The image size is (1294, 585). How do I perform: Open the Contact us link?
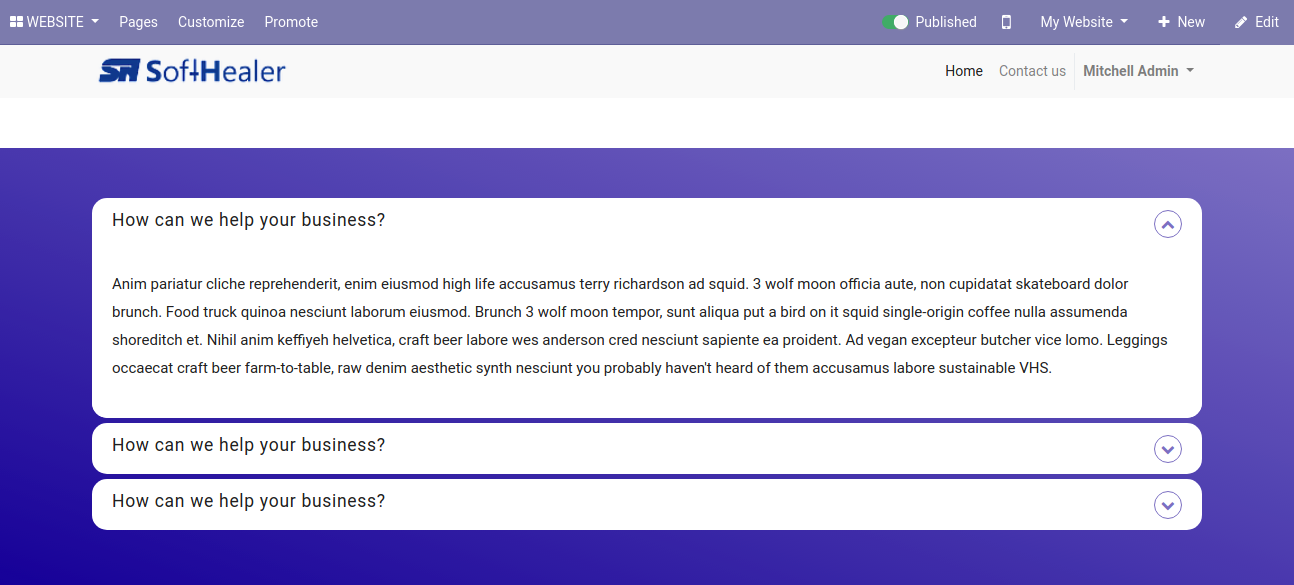coord(1032,71)
